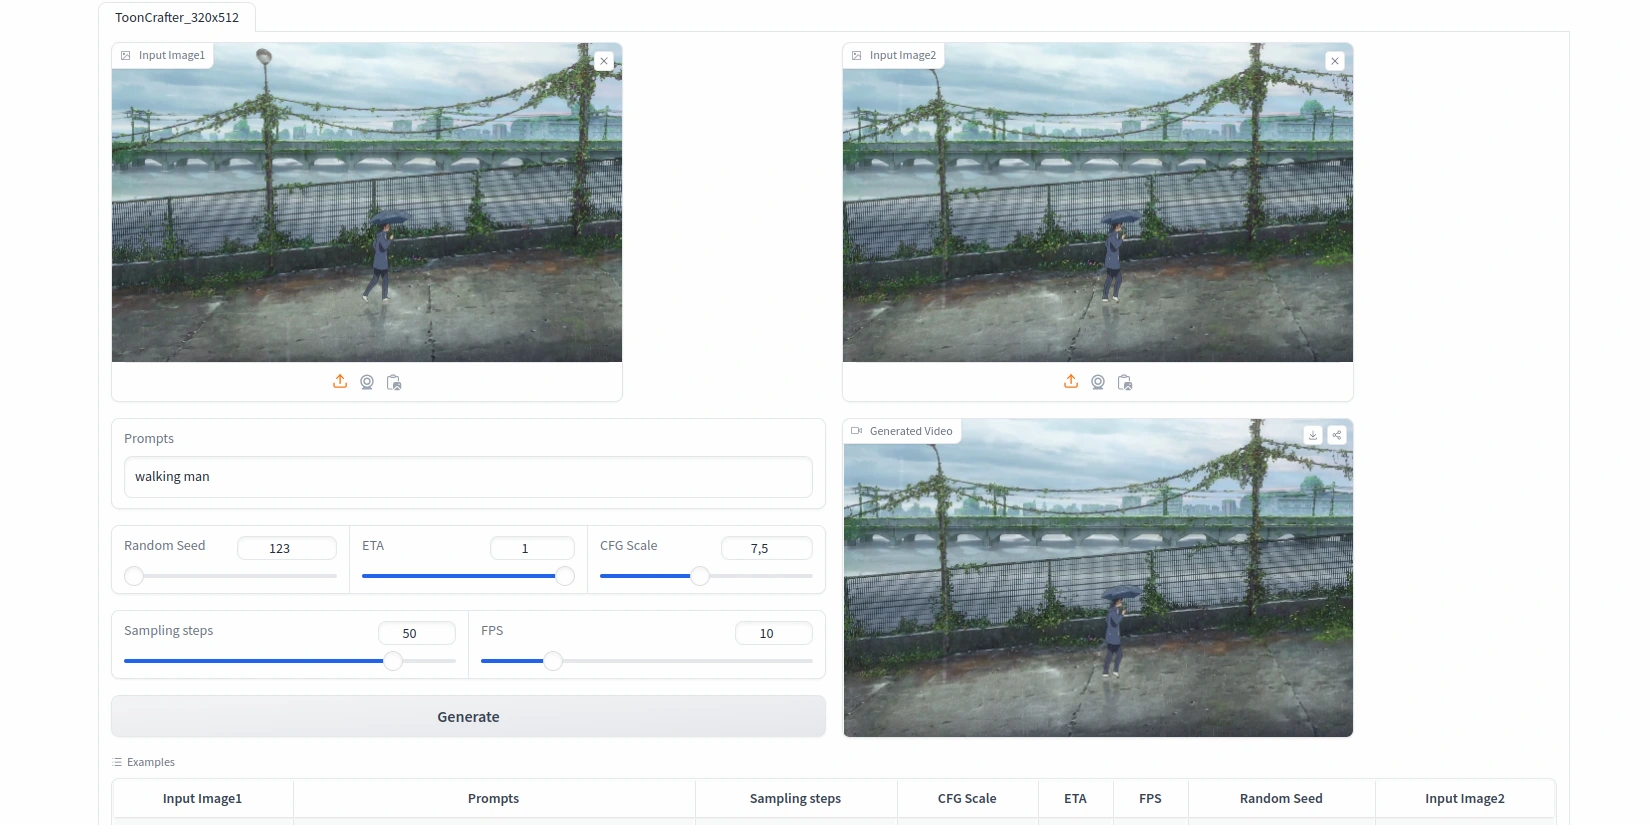Click upload icon under Input Image1
This screenshot has width=1650, height=825.
340,382
